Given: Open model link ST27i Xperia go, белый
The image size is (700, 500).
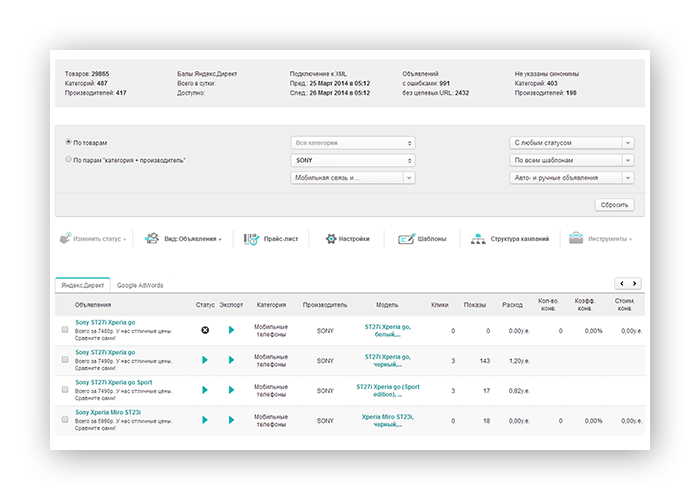Looking at the screenshot, I should point(388,331).
